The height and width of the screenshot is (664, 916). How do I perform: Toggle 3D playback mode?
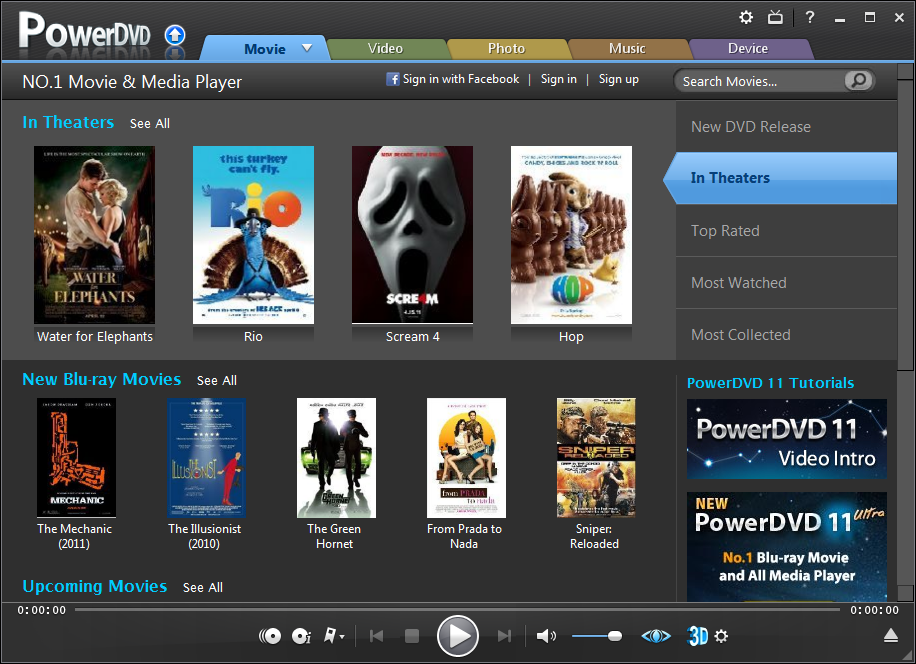pos(698,636)
